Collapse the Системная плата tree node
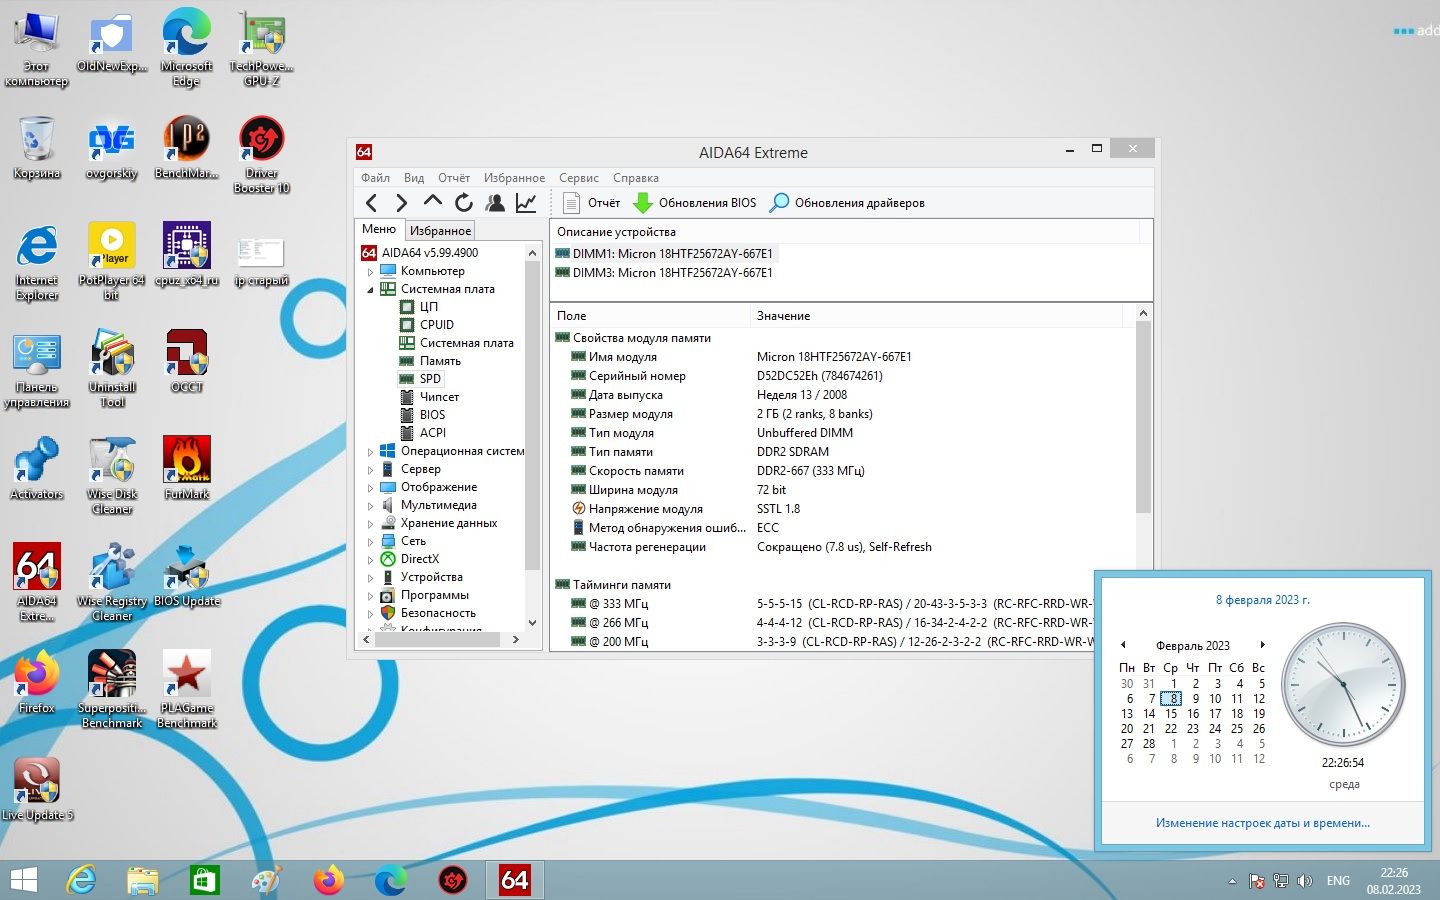Image resolution: width=1440 pixels, height=900 pixels. [370, 289]
